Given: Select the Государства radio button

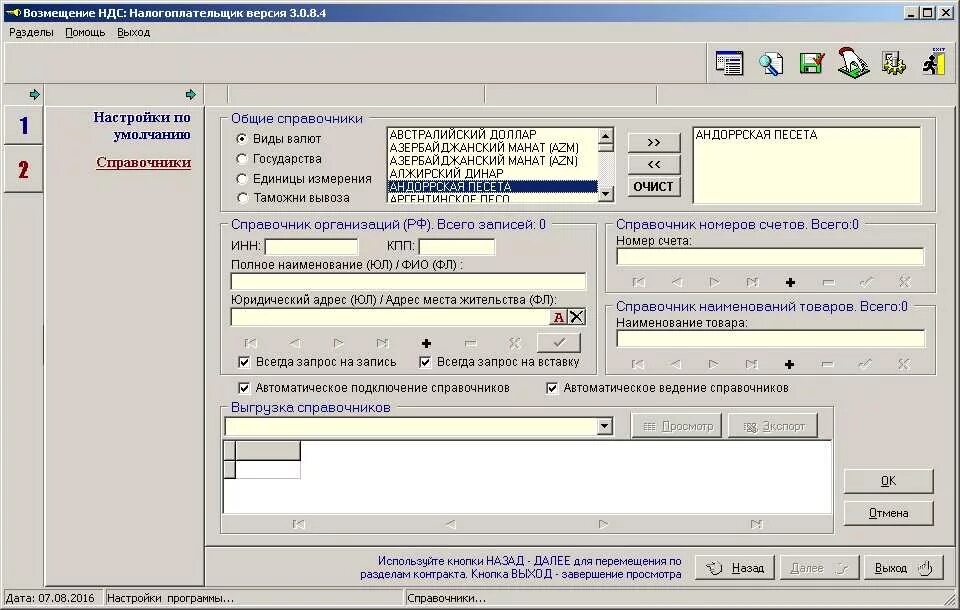Looking at the screenshot, I should click(x=242, y=159).
